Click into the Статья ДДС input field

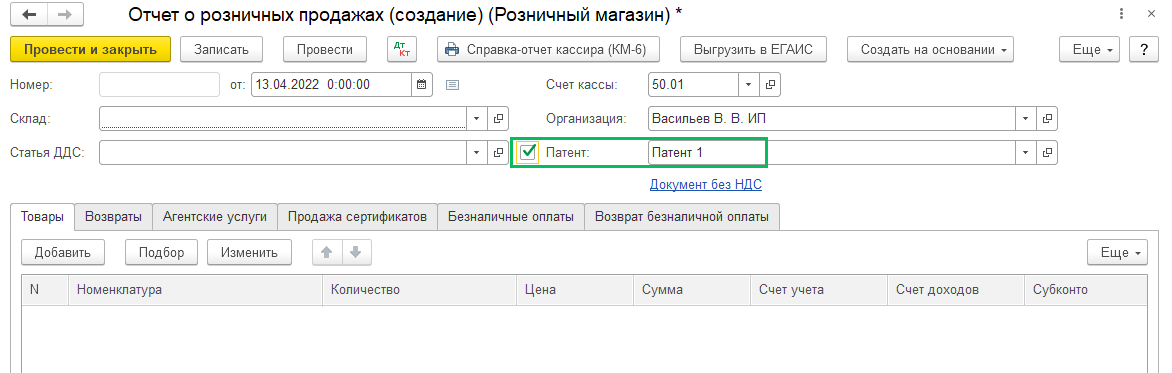pos(283,152)
